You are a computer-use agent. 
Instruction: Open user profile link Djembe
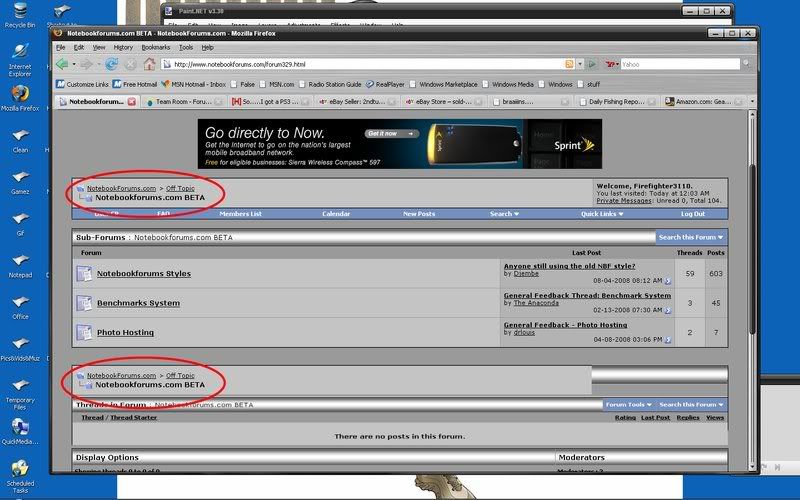(526, 273)
